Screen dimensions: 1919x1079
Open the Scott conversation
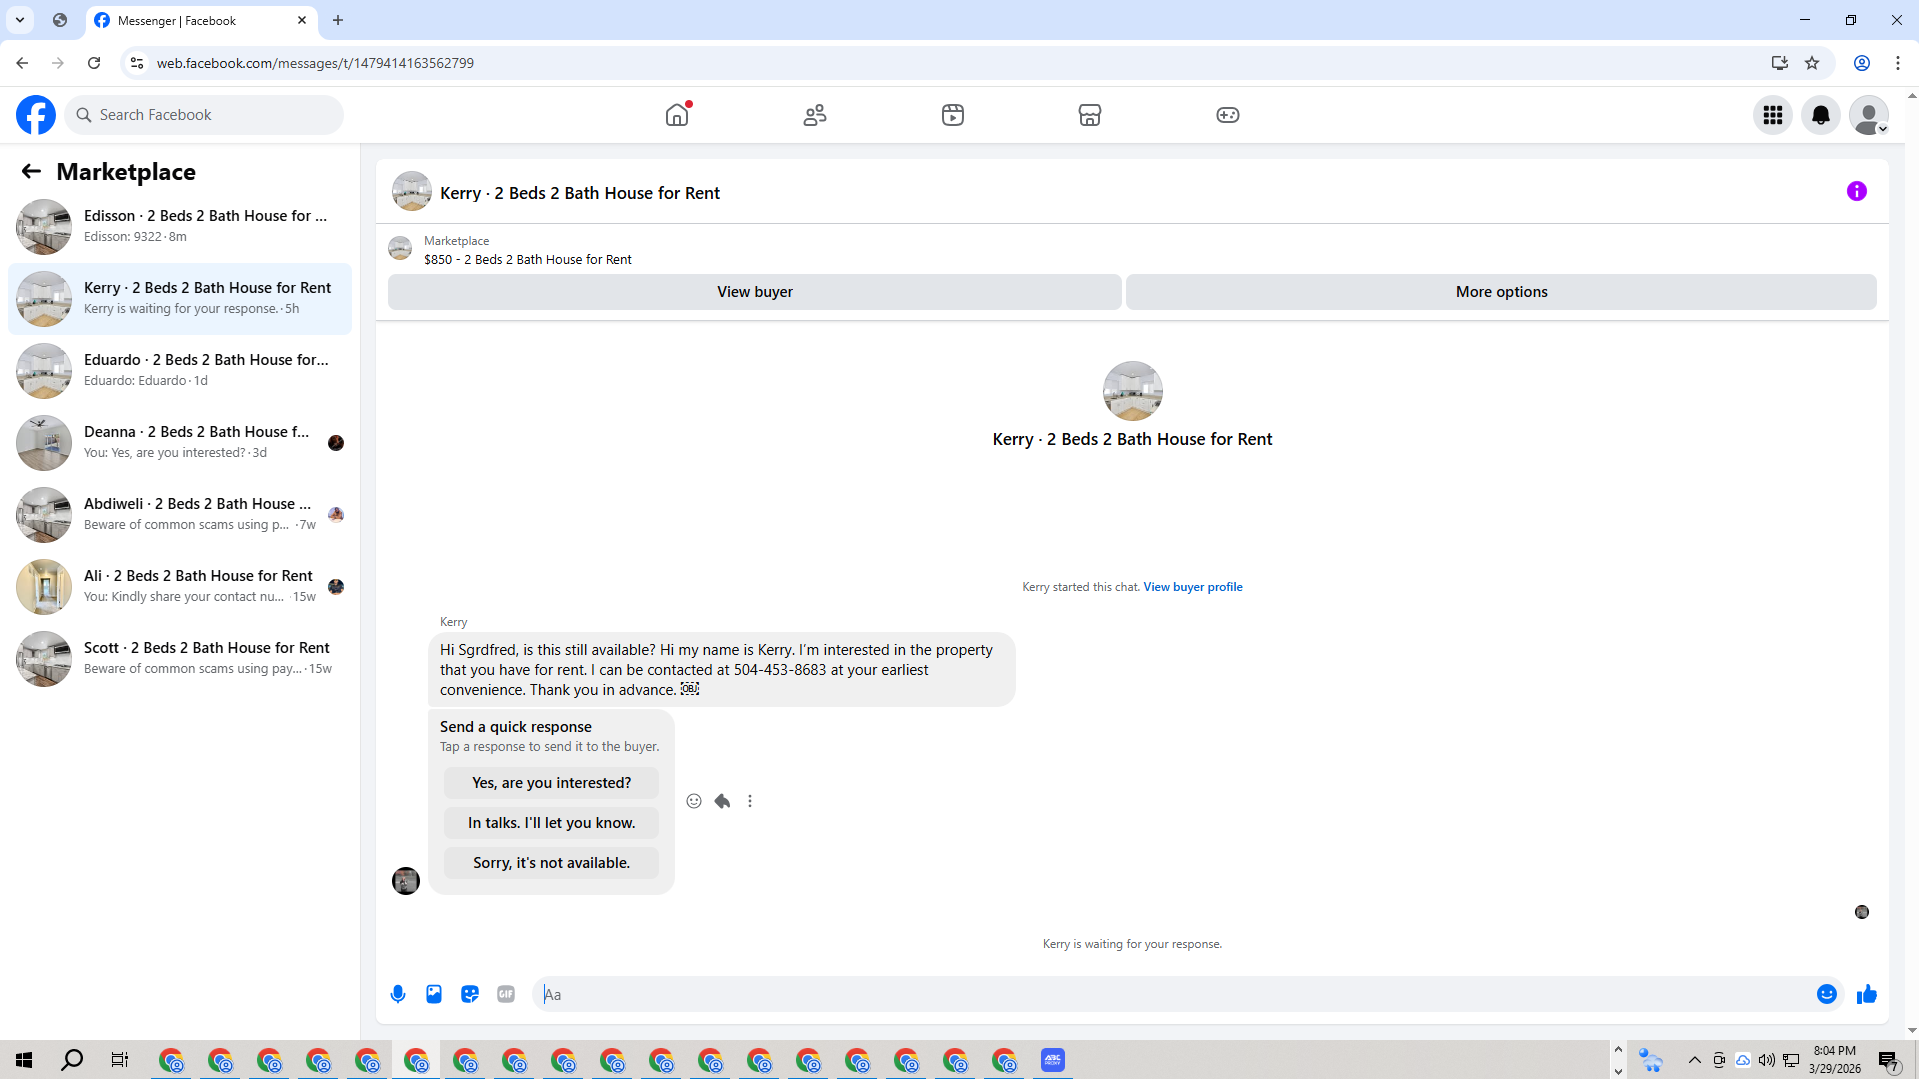coord(180,659)
